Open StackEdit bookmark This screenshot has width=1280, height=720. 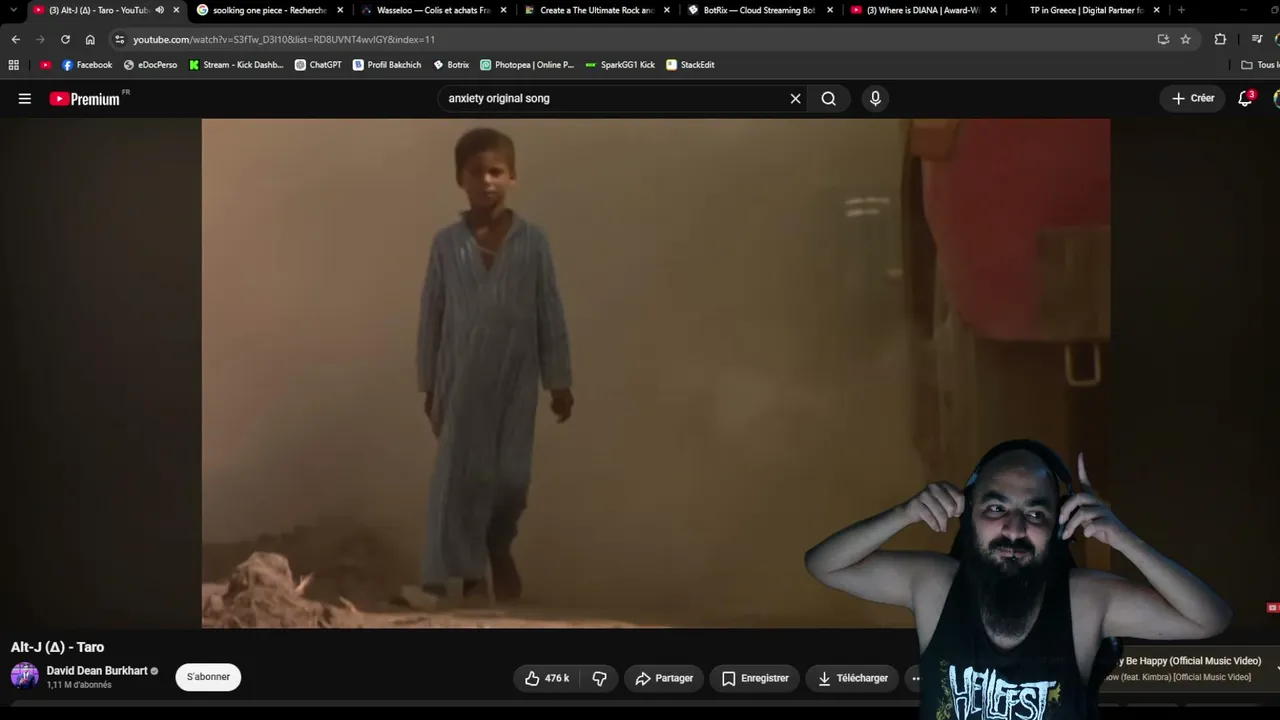click(x=690, y=65)
